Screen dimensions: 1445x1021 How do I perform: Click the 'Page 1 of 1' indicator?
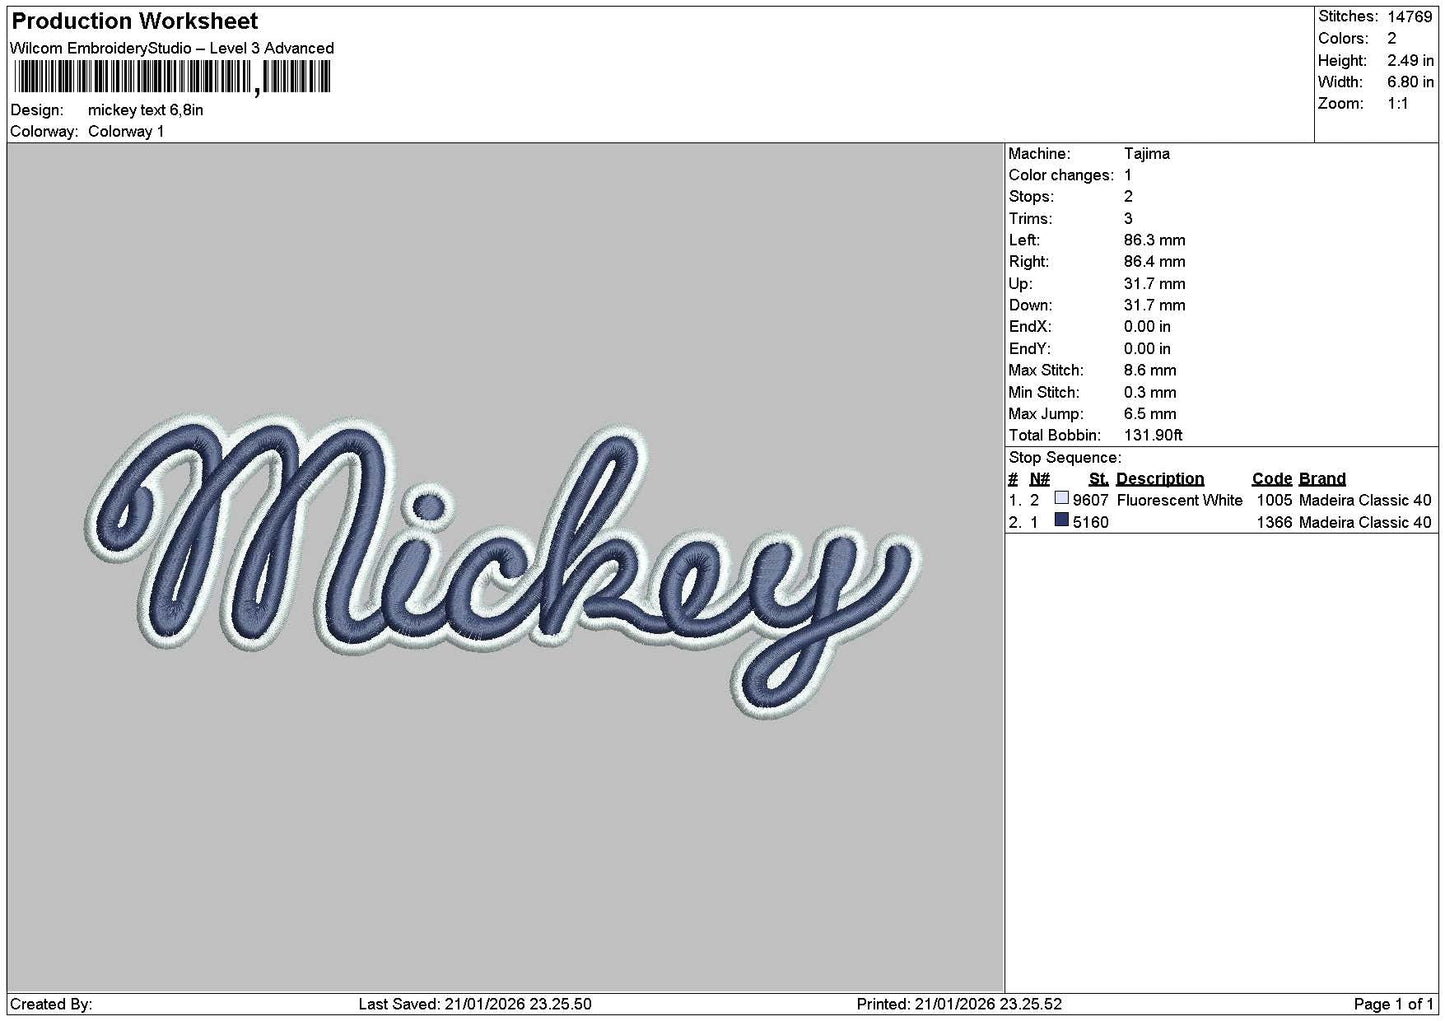[x=1394, y=1004]
